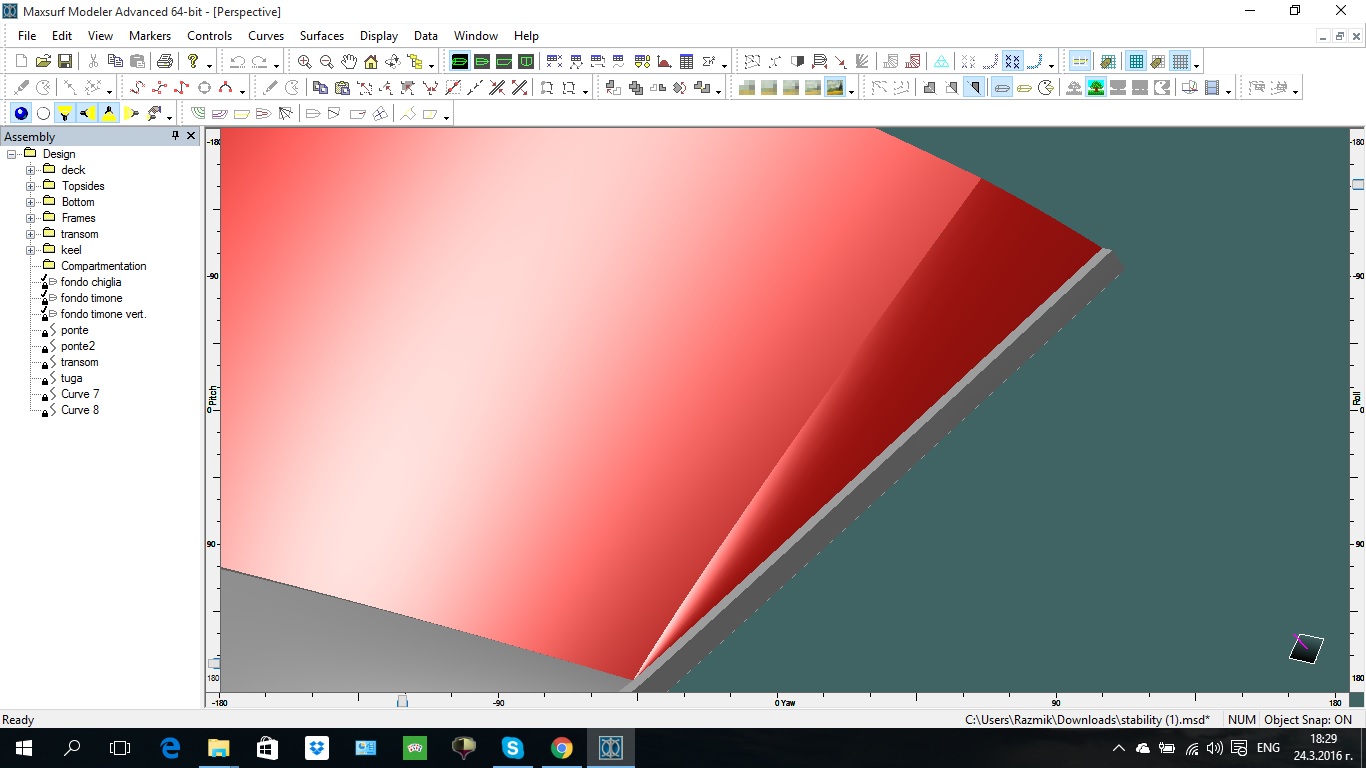The height and width of the screenshot is (768, 1366).
Task: Toggle visibility check of fondo timone surface
Action: pos(45,297)
